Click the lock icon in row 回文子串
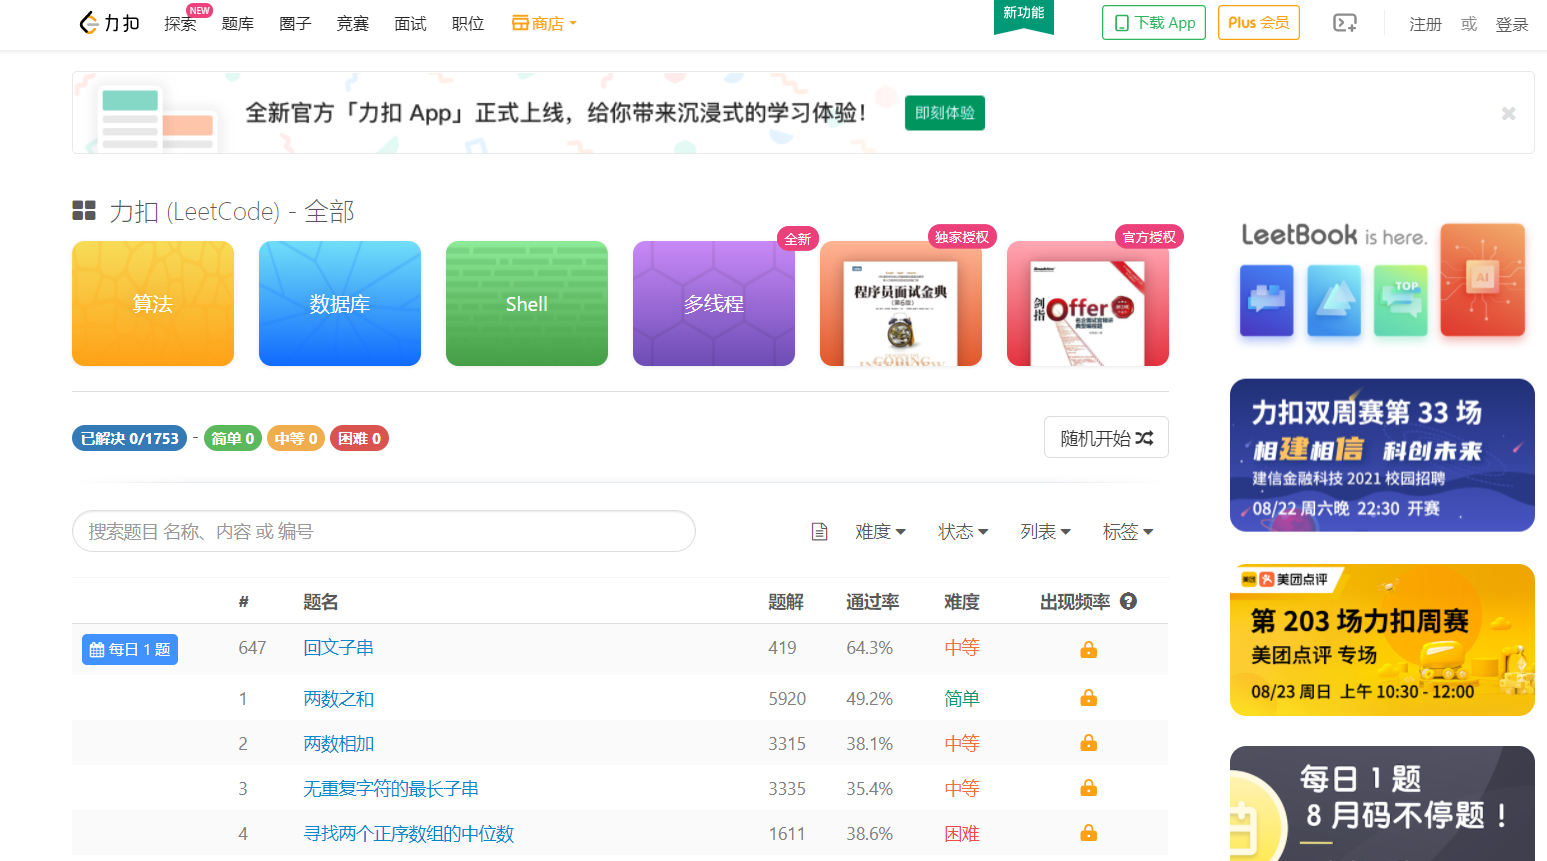 [x=1089, y=649]
